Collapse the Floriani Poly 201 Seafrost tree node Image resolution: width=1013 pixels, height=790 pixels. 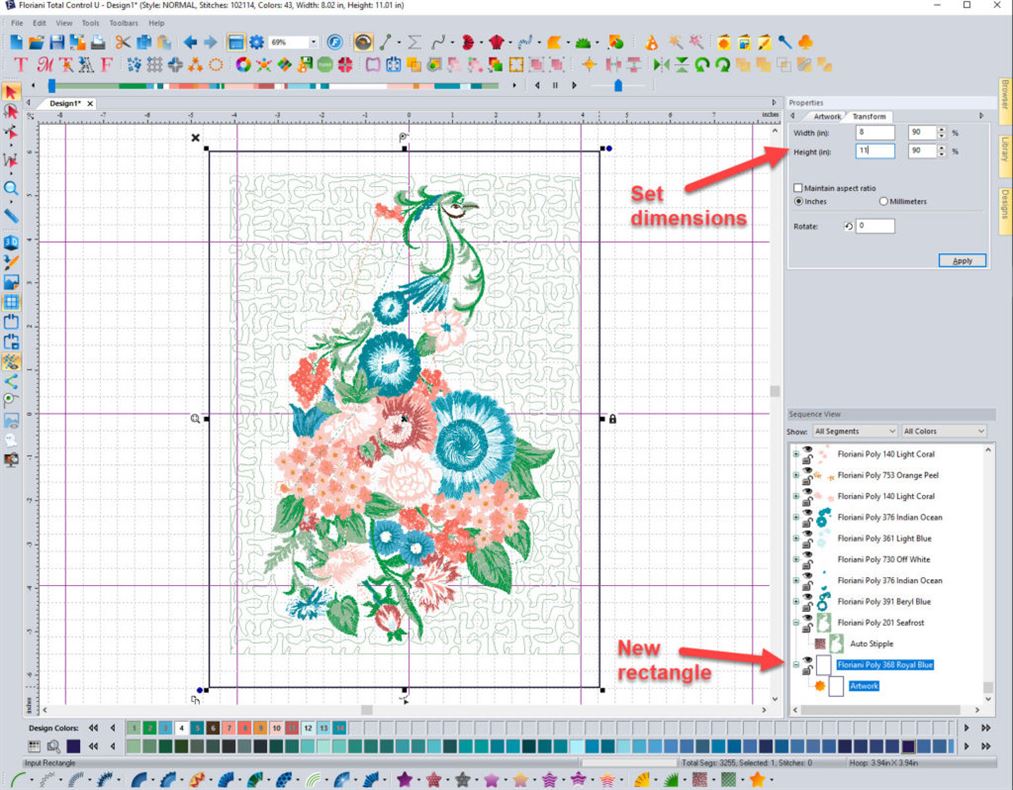[x=796, y=623]
